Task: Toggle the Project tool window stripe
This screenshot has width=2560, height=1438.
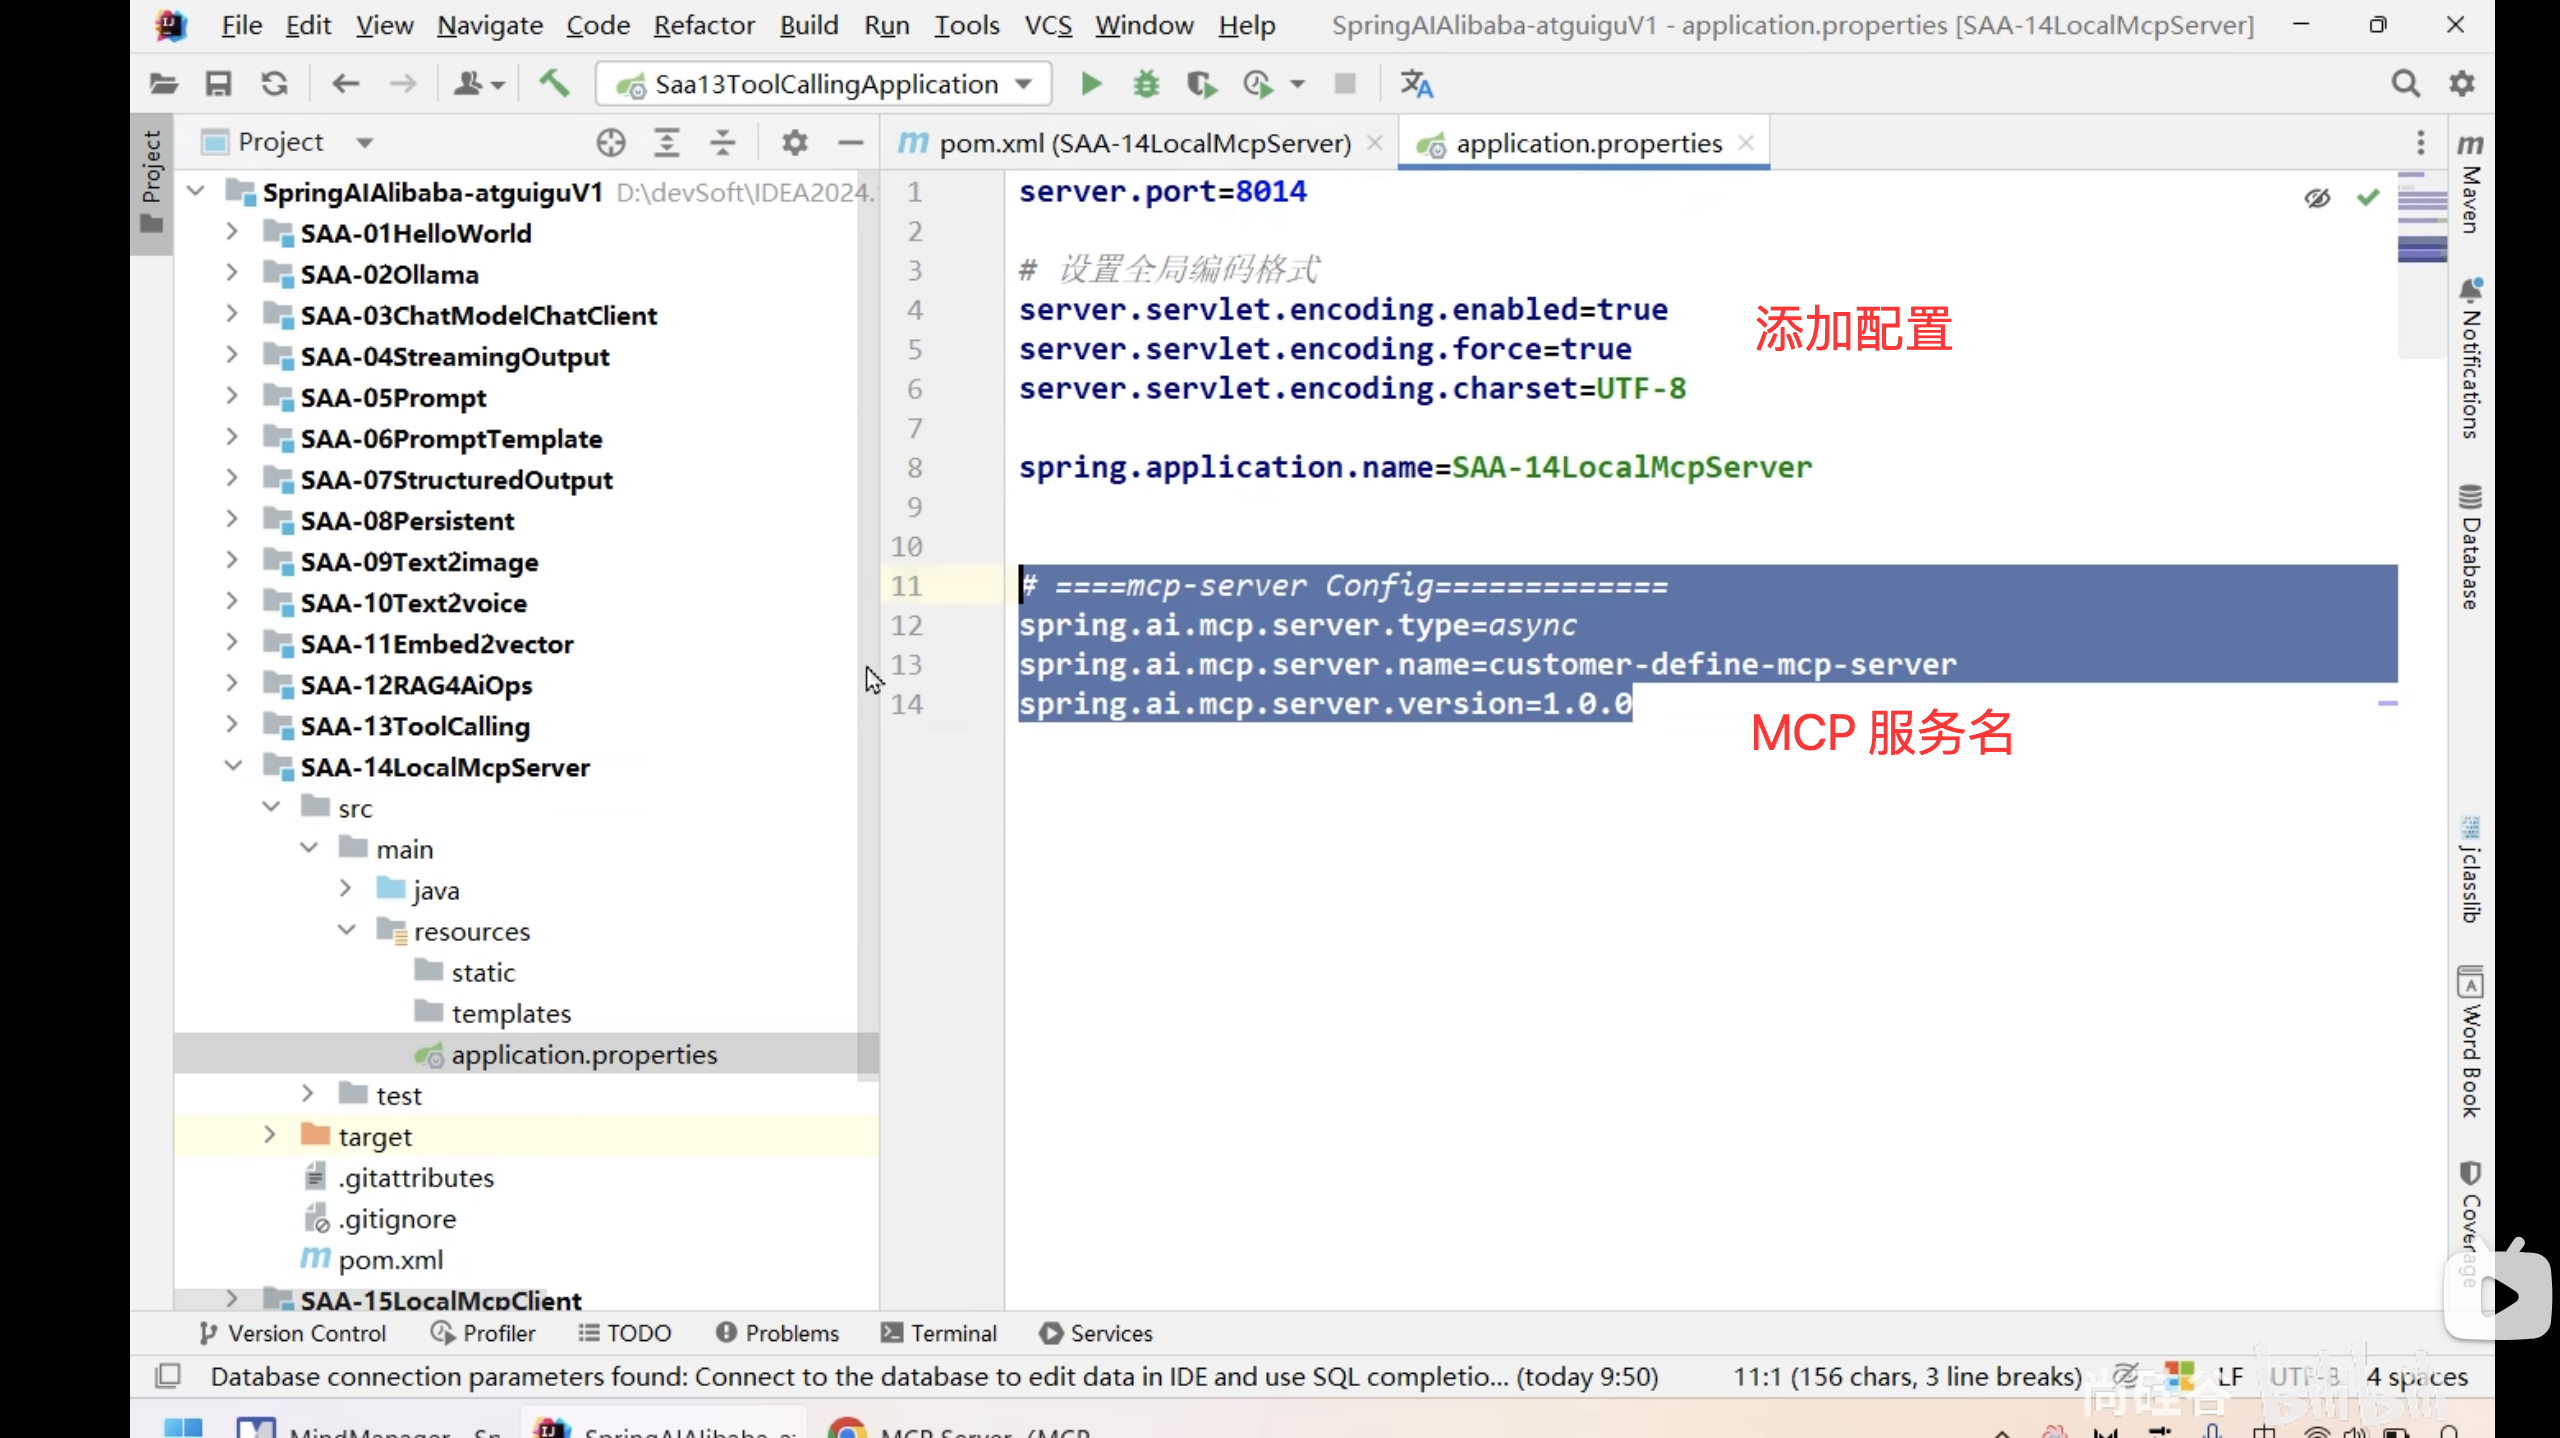Action: [151, 180]
